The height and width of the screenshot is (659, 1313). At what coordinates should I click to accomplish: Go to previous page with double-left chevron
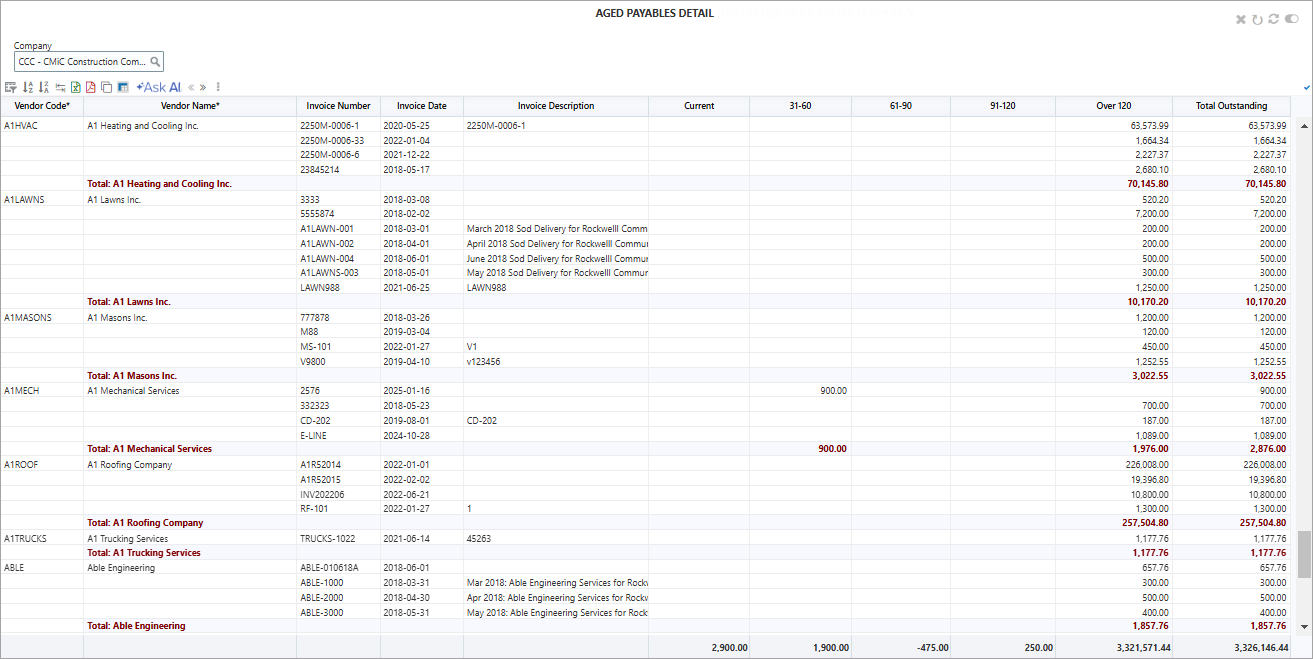(x=191, y=87)
